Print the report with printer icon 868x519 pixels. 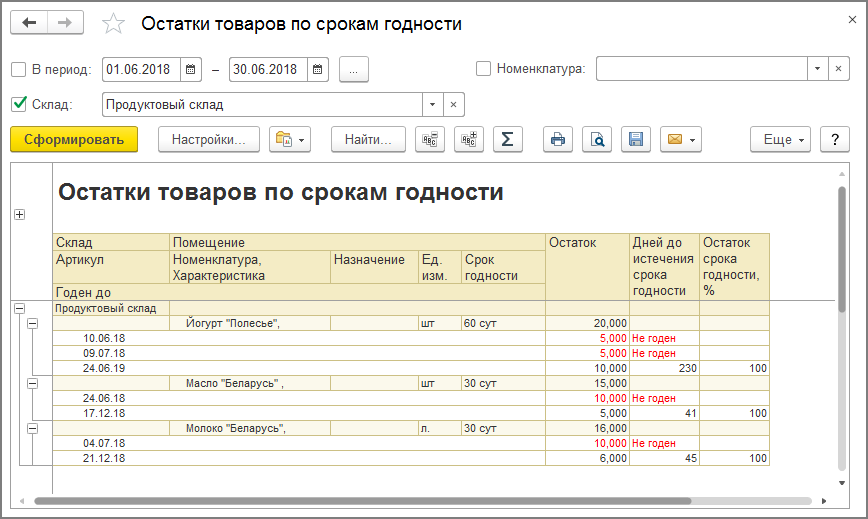point(558,139)
